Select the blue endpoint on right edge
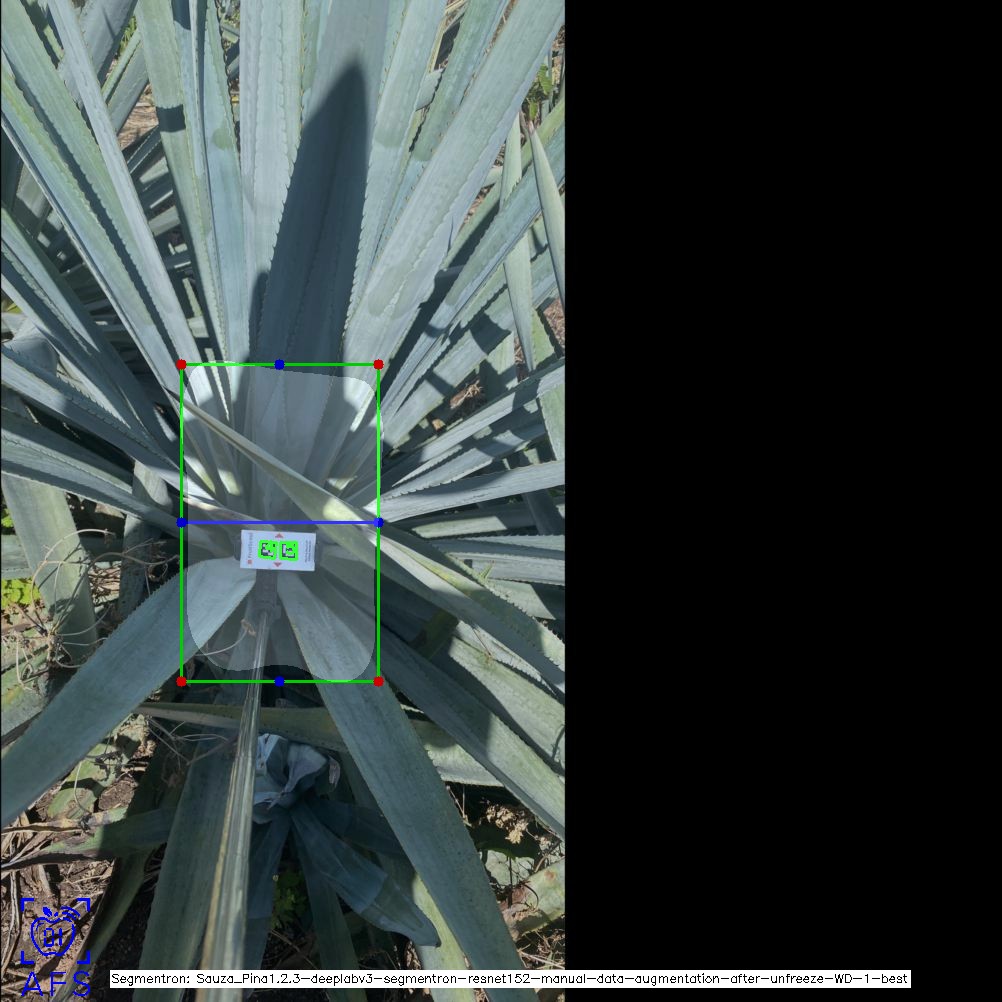 378,523
